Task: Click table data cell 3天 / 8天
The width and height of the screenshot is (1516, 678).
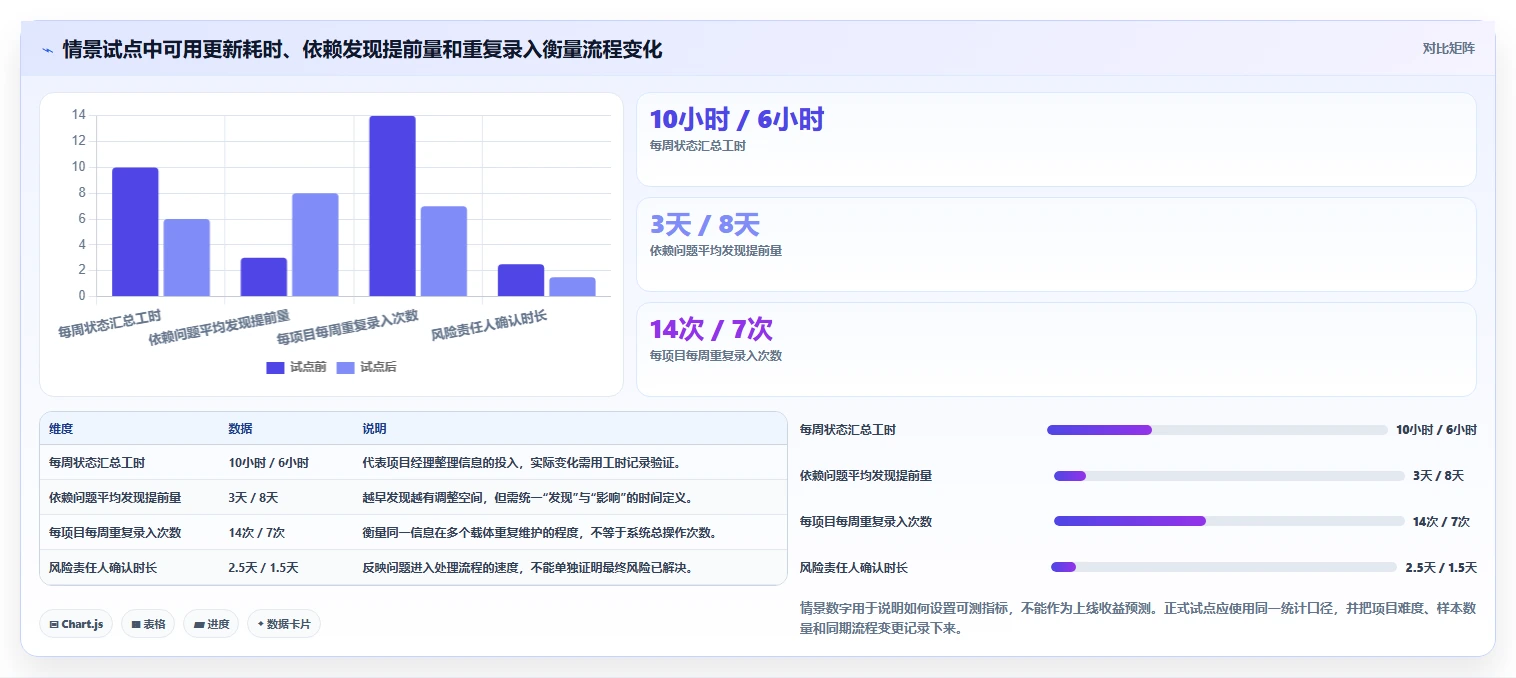Action: pos(253,497)
